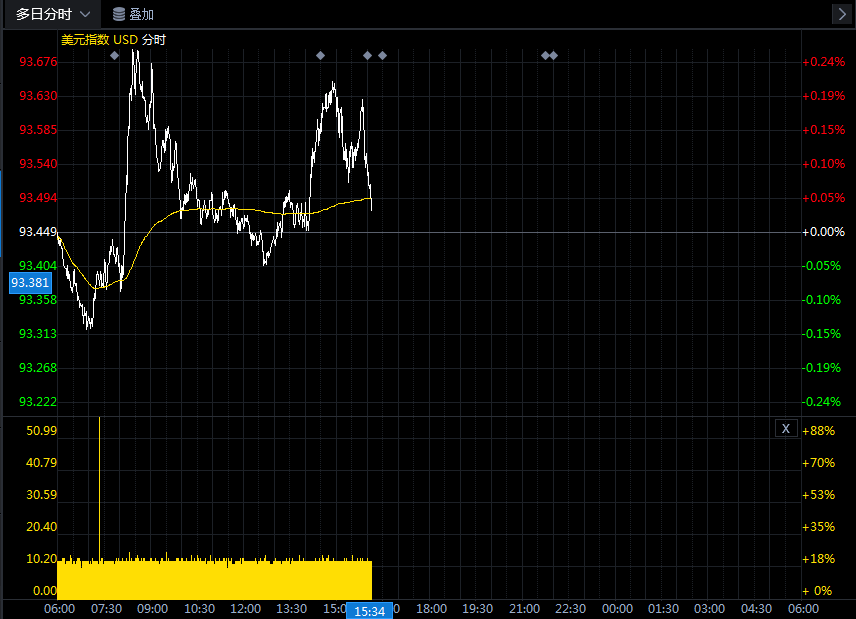
Task: Click the 美元指数 chart title
Action: [x=85, y=40]
